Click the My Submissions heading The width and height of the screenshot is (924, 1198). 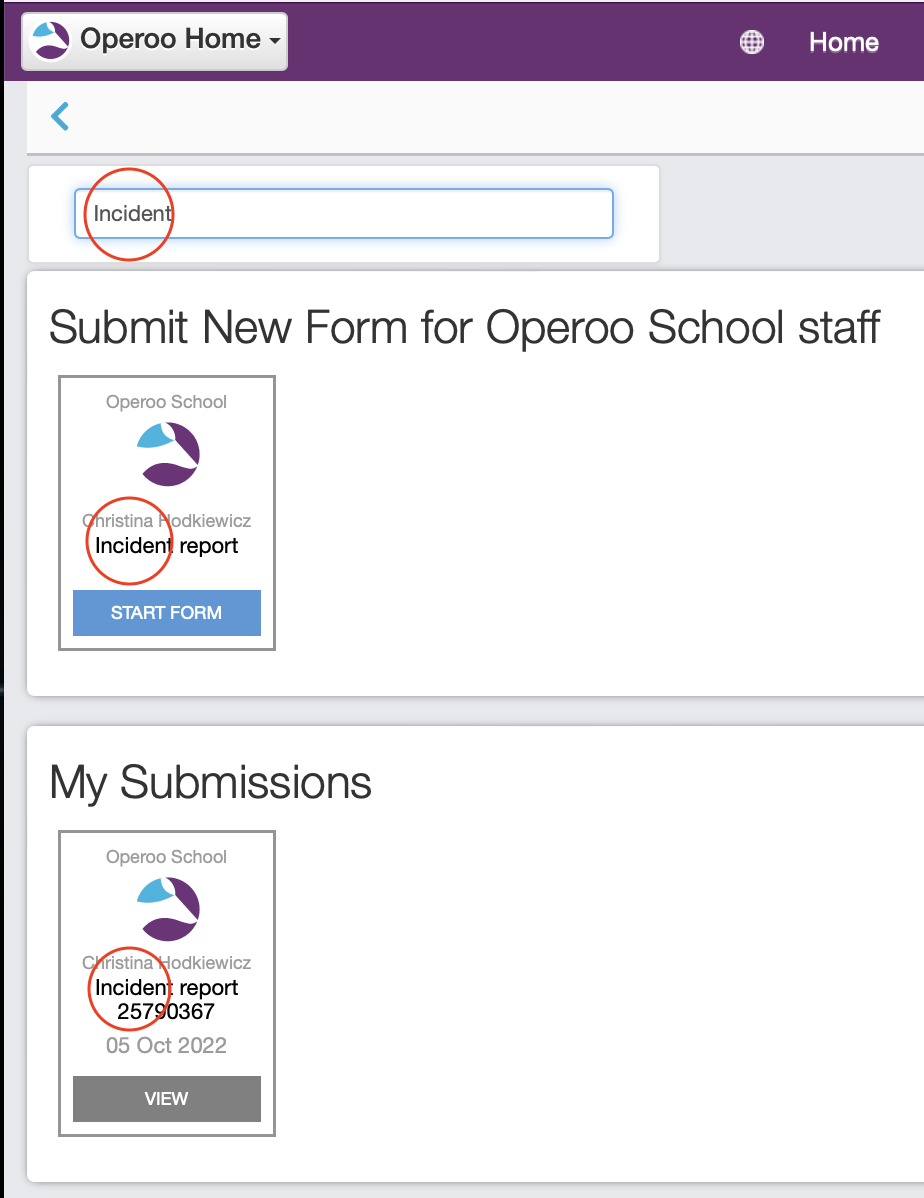coord(210,782)
